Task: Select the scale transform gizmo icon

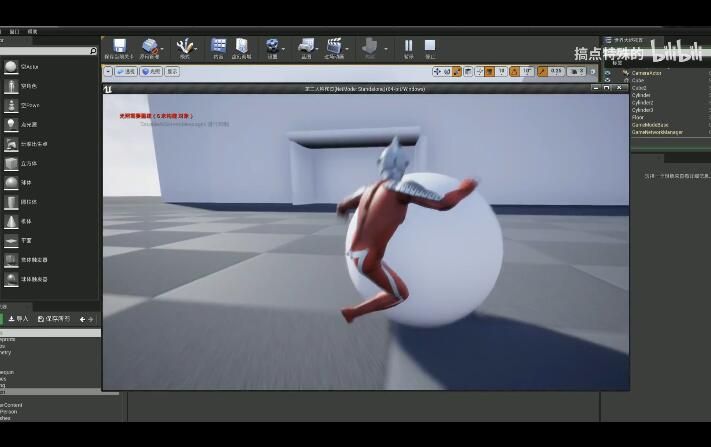Action: (457, 71)
